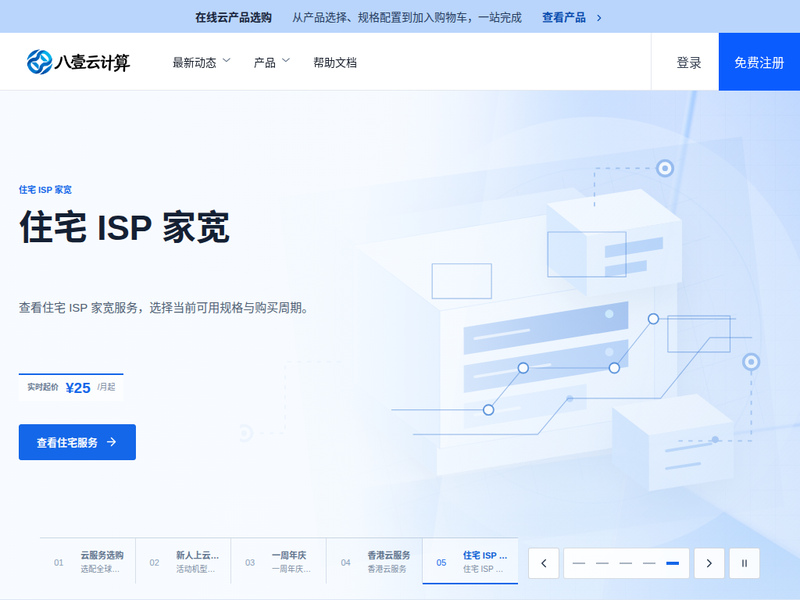This screenshot has width=800, height=600.
Task: Click the arrow after 查看产品
Action: (x=599, y=18)
